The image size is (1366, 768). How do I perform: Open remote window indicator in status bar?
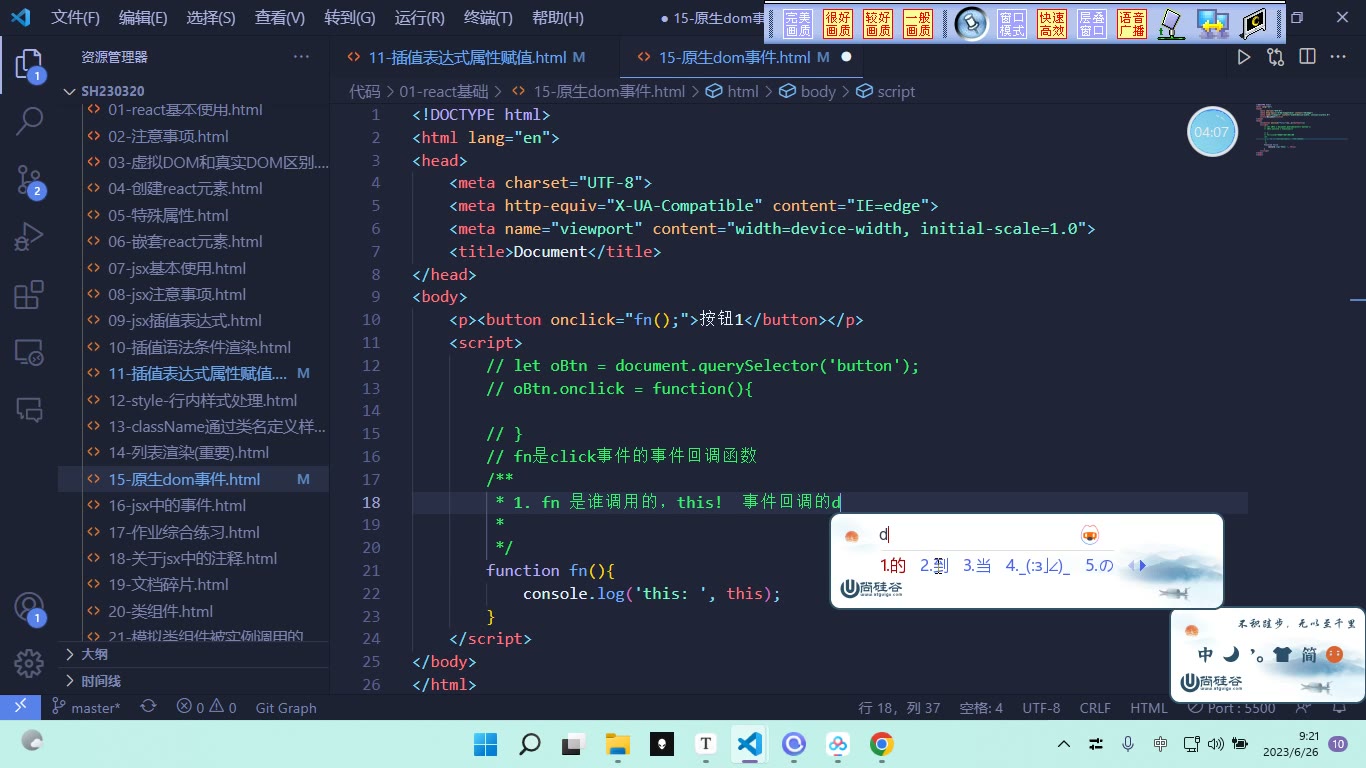tap(20, 707)
